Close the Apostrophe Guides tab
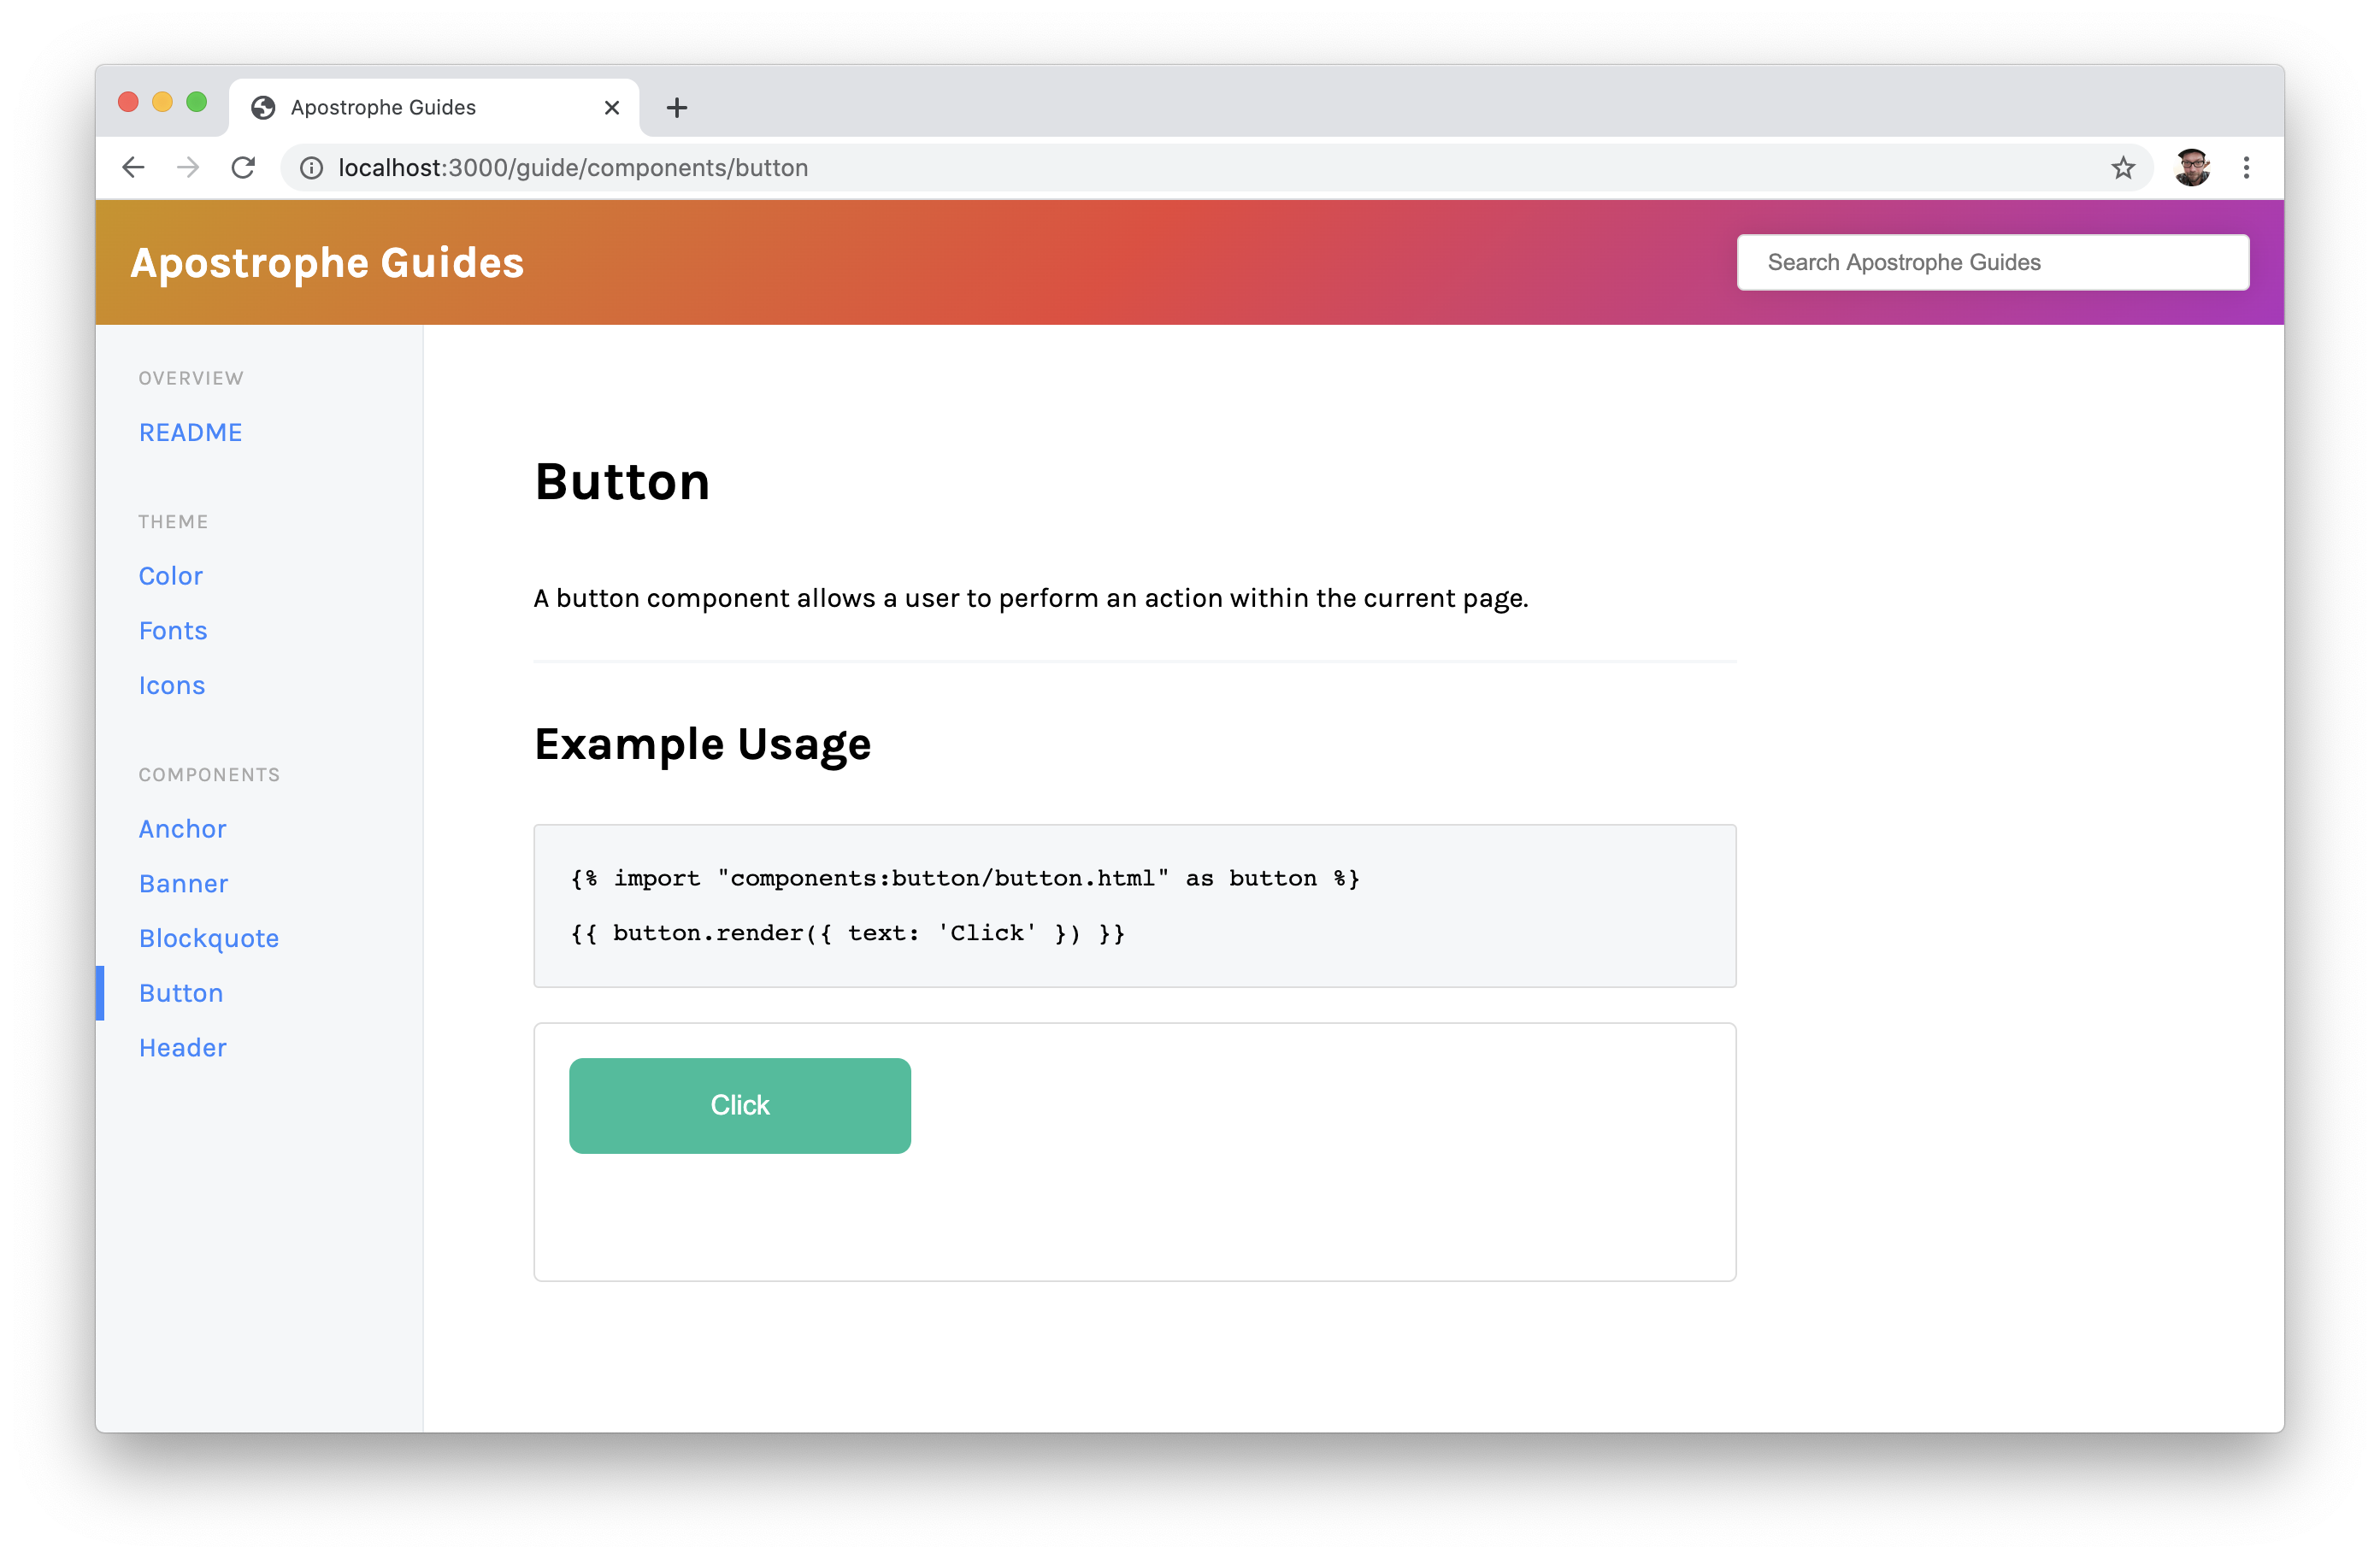The width and height of the screenshot is (2380, 1559). [x=612, y=108]
